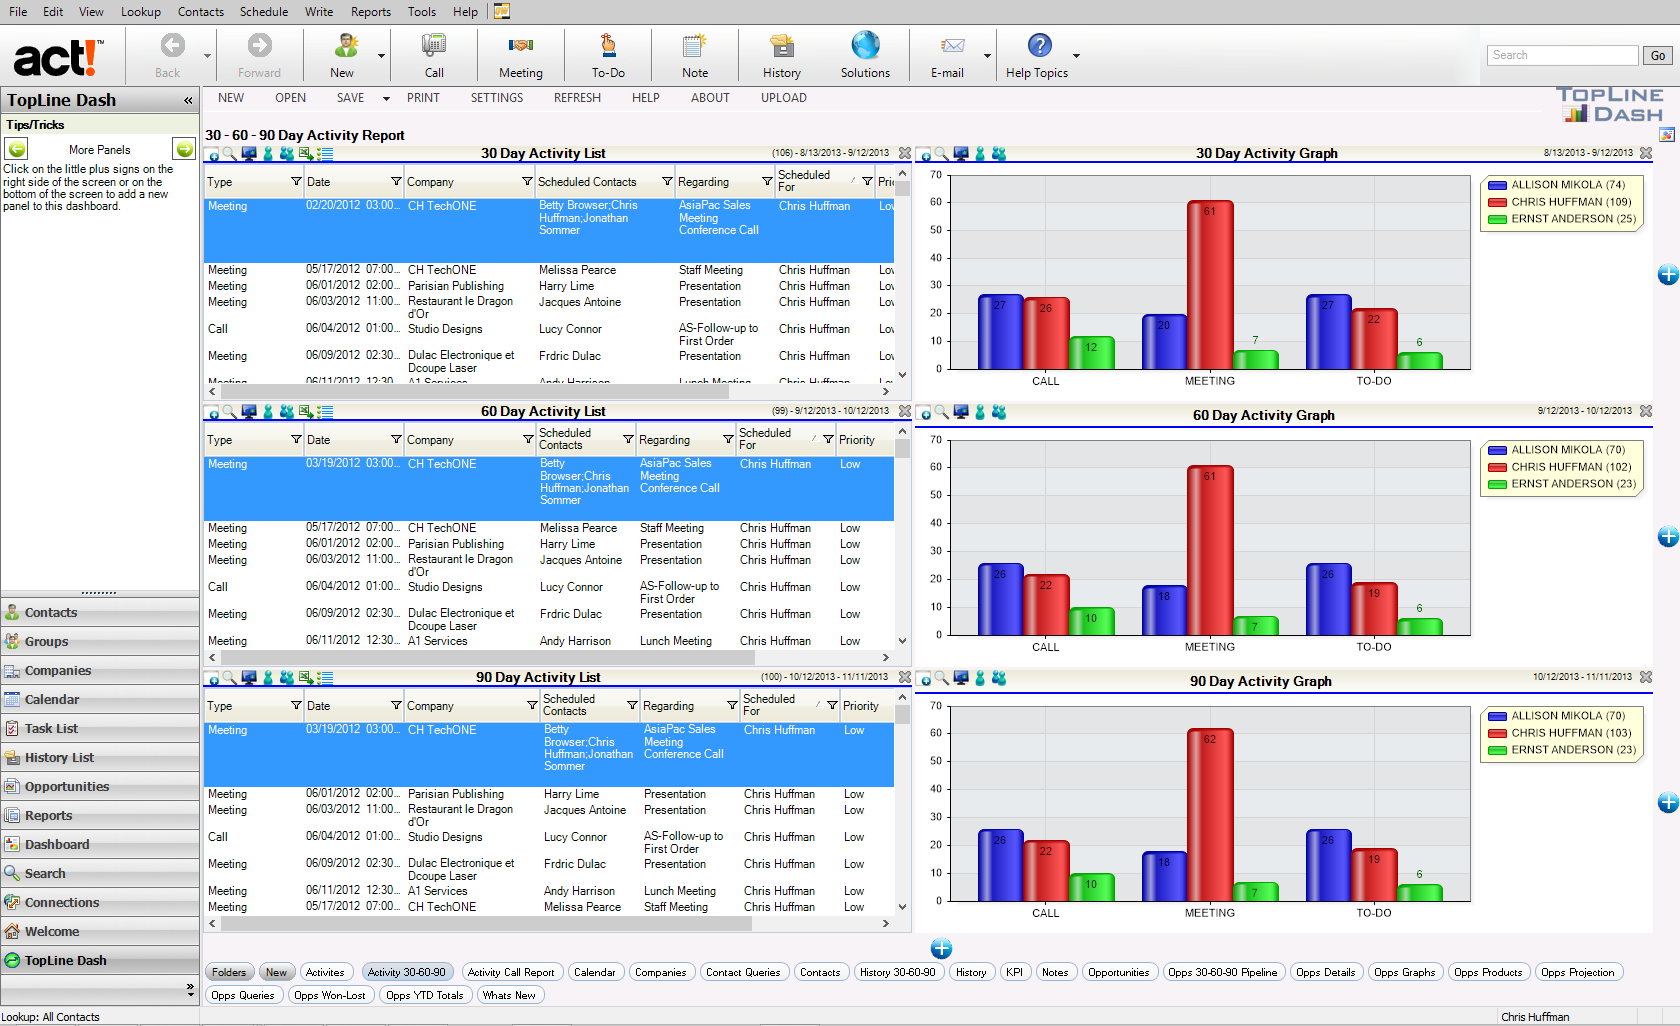Click Excel export icon in 30 Day Activity List

(306, 154)
